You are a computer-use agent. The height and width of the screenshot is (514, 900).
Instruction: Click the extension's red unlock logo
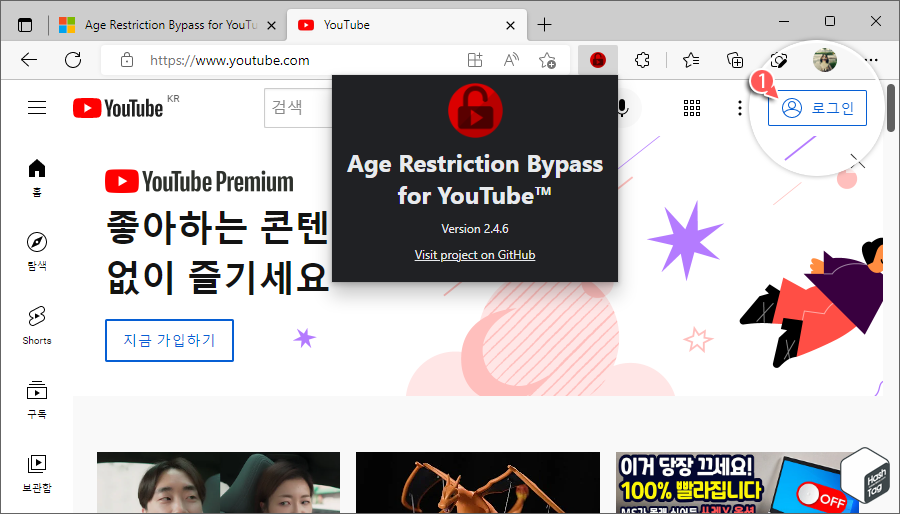pyautogui.click(x=475, y=110)
